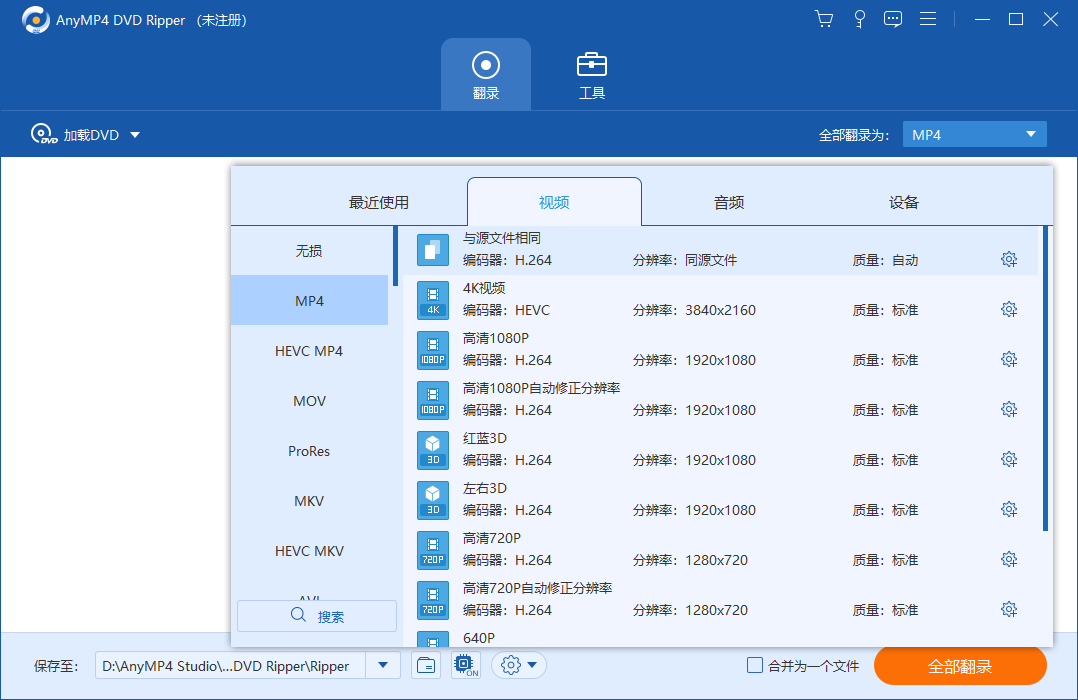Select the 视频 tab
1078x700 pixels.
click(554, 202)
